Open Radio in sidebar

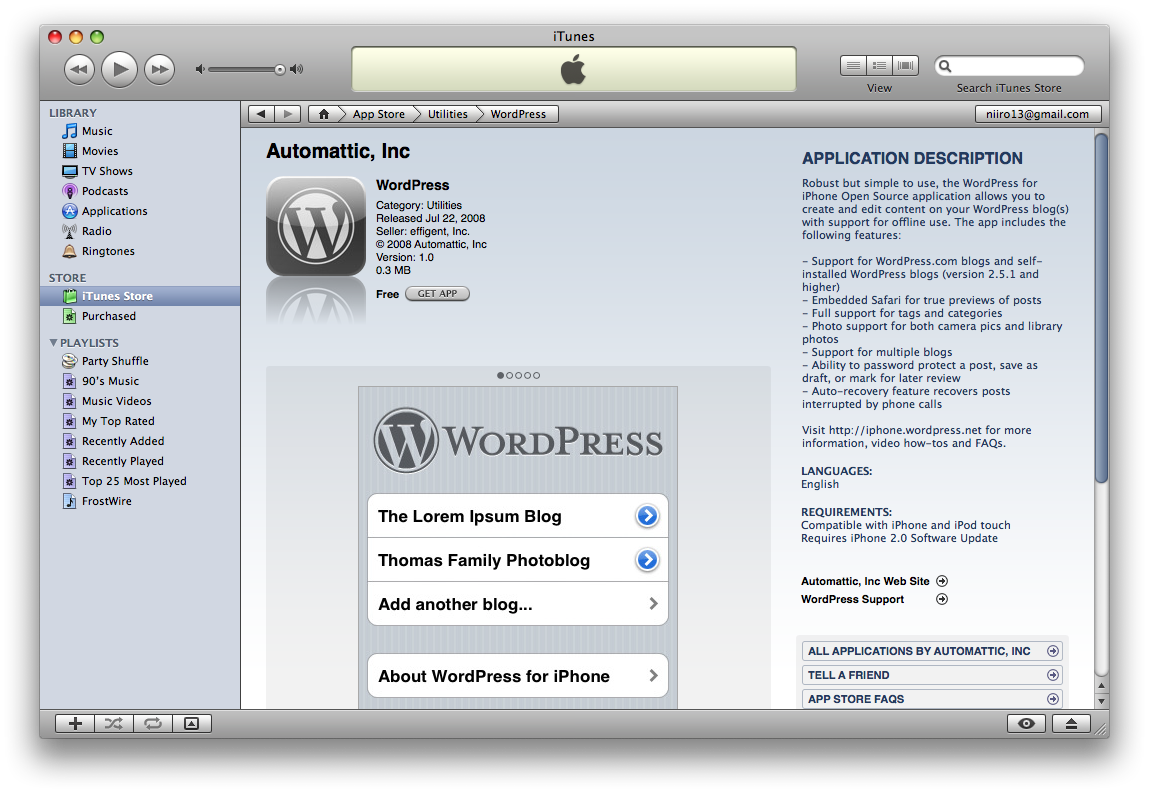point(140,231)
